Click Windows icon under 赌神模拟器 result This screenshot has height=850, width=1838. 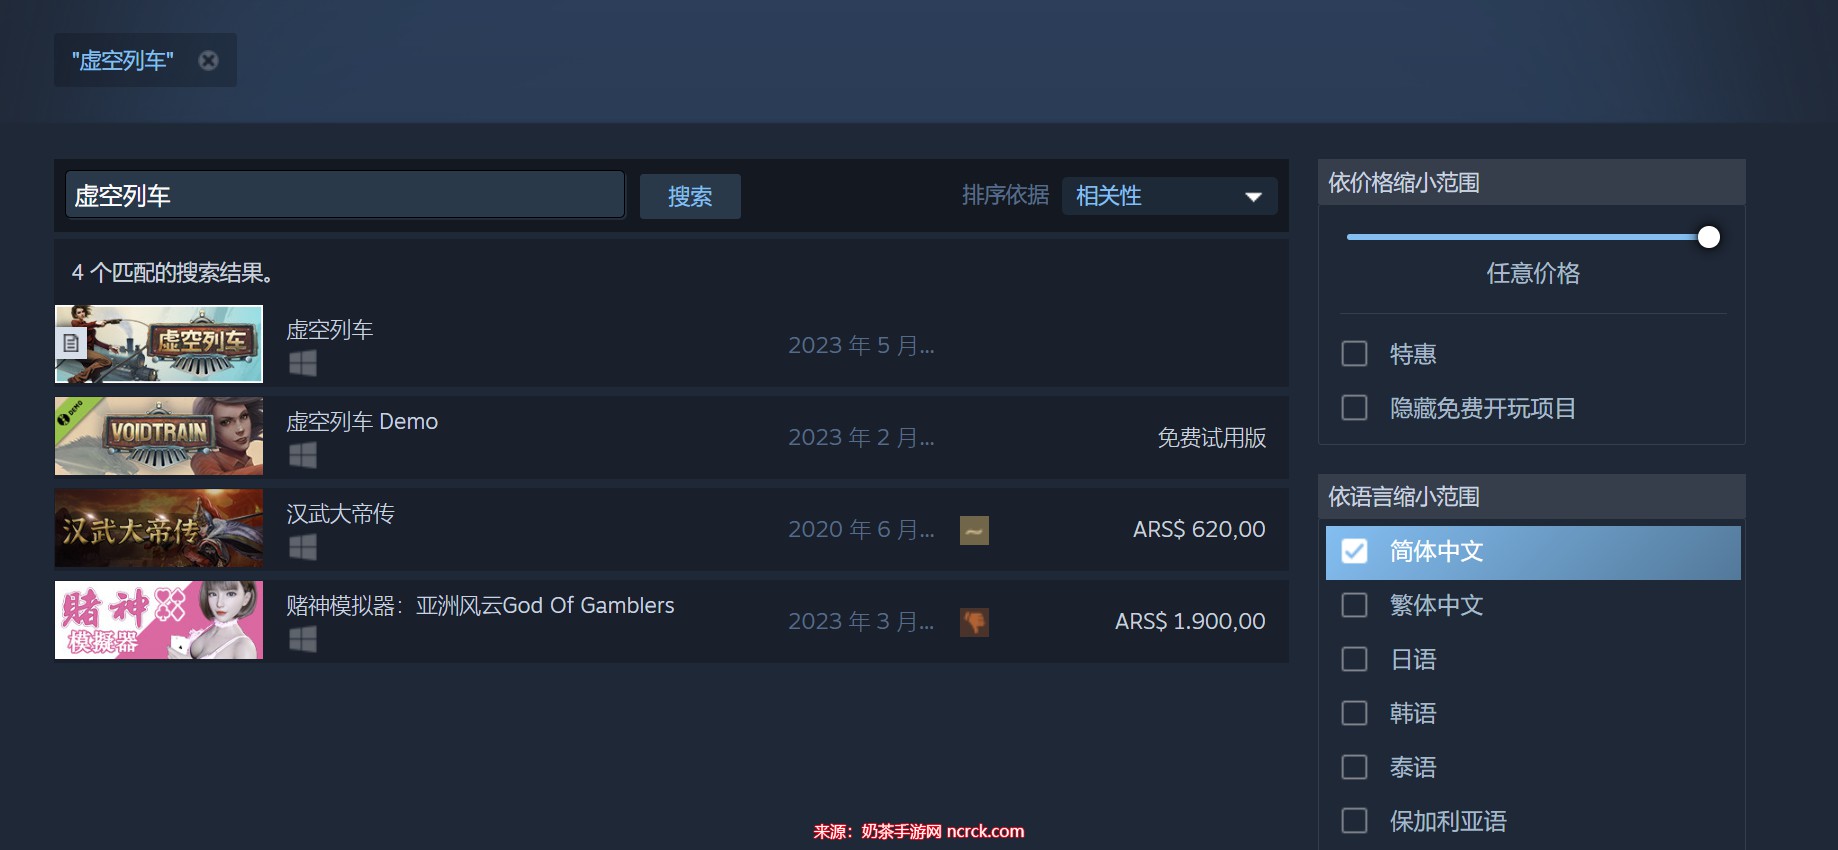[302, 639]
